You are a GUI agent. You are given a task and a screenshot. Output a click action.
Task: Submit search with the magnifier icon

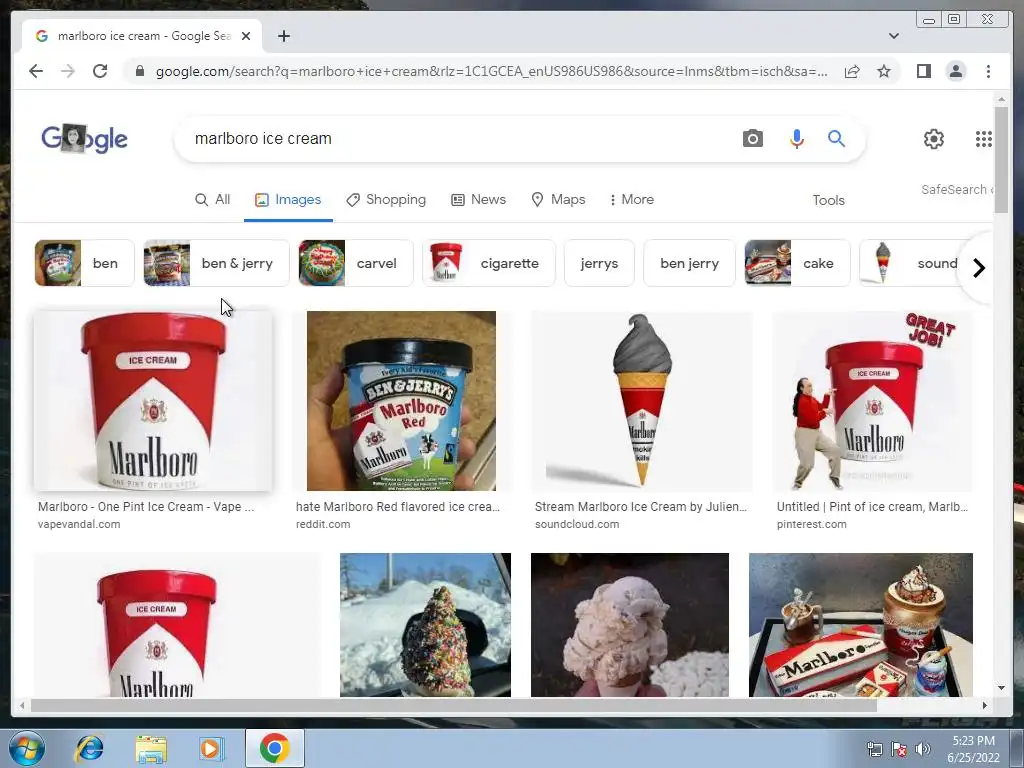837,138
